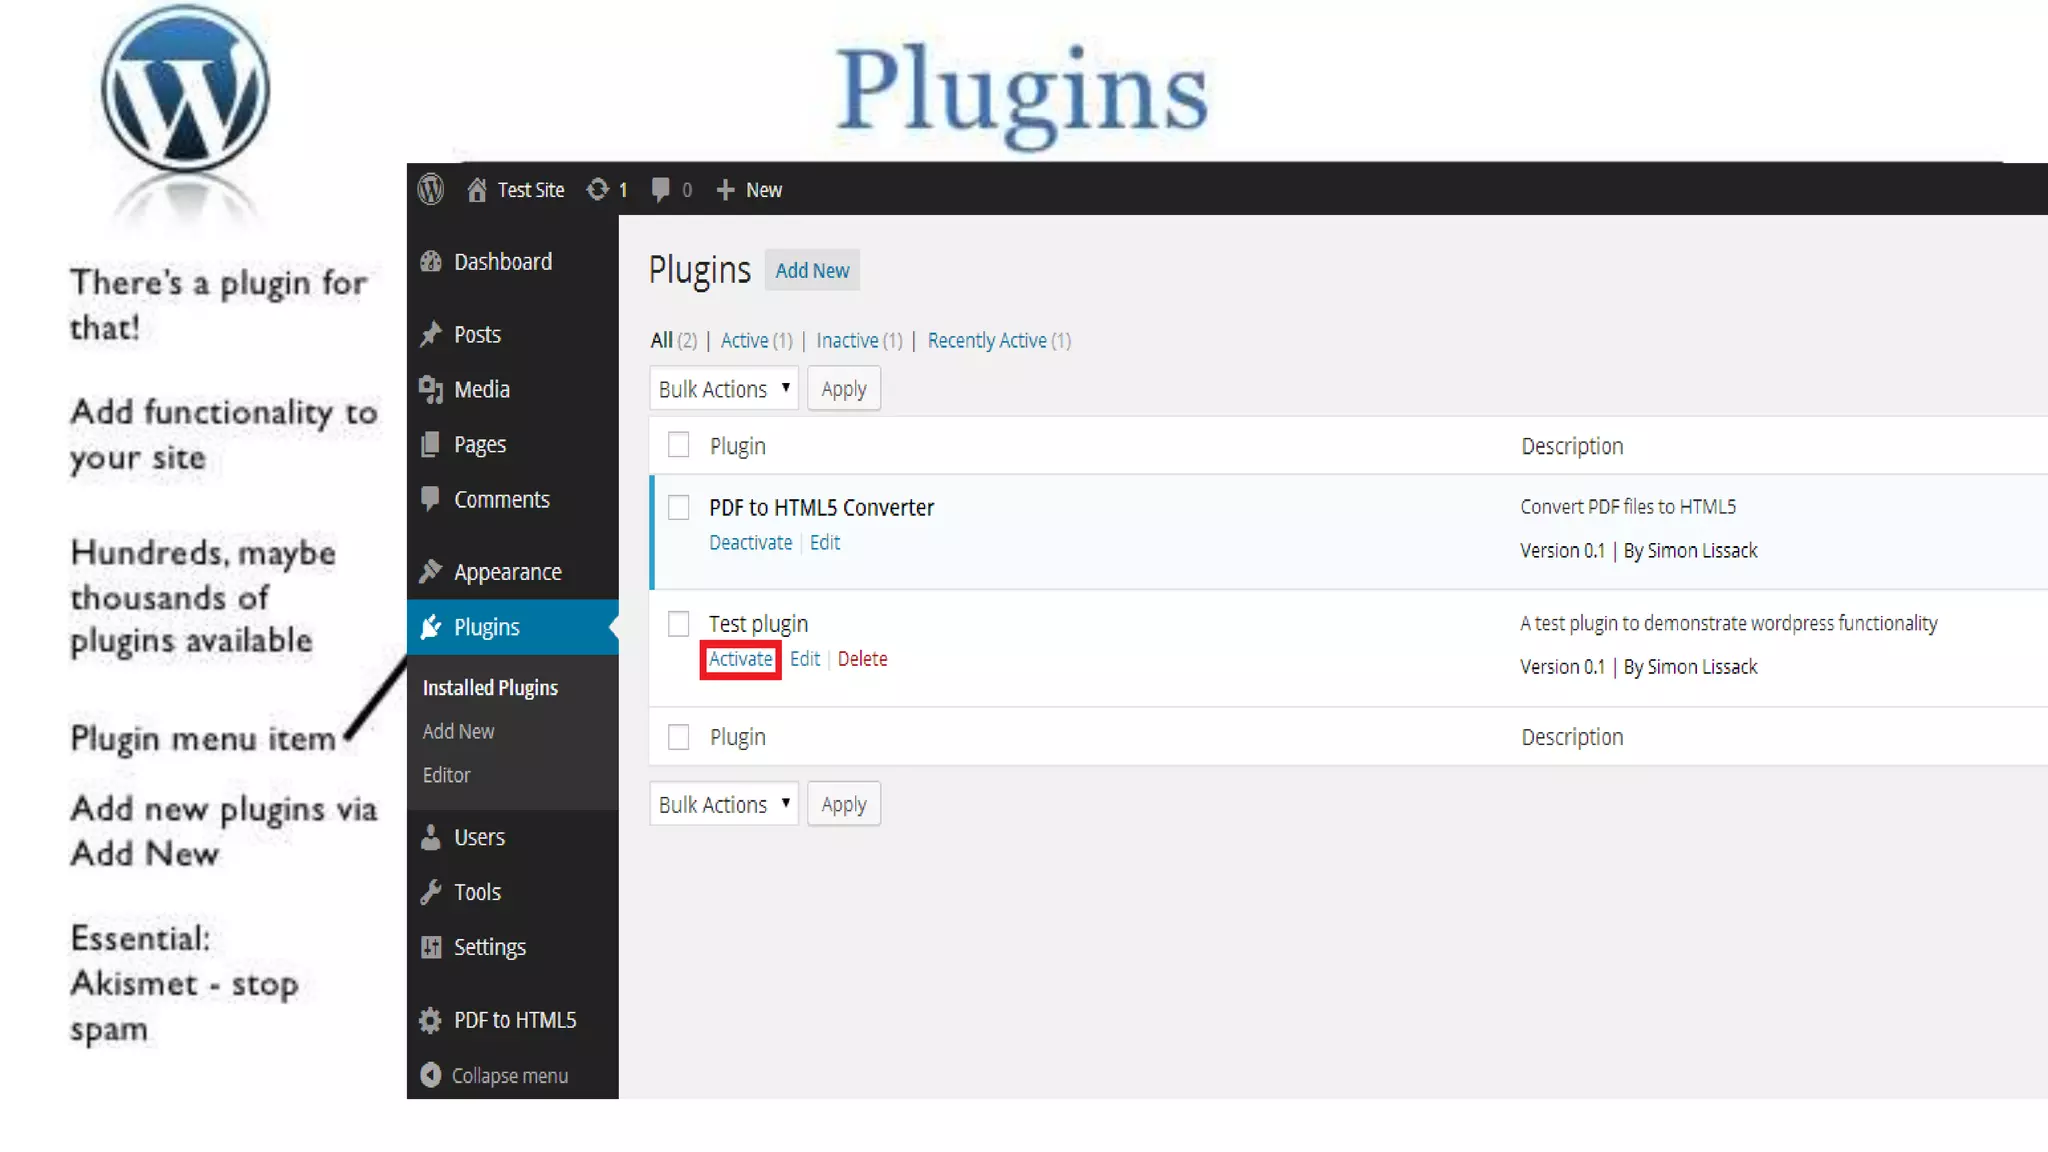This screenshot has height=1152, width=2048.
Task: Click the Add New button beside Plugins heading
Action: [x=812, y=271]
